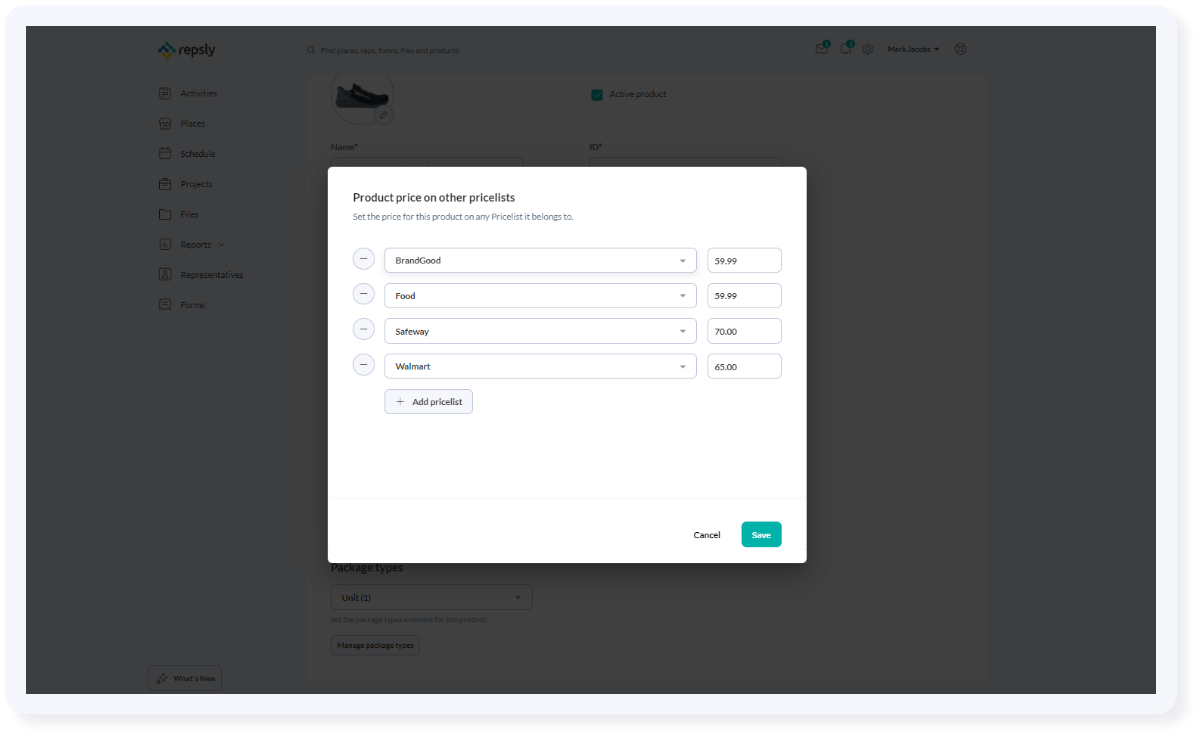
Task: Open the Walmart pricelist dropdown
Action: point(684,365)
